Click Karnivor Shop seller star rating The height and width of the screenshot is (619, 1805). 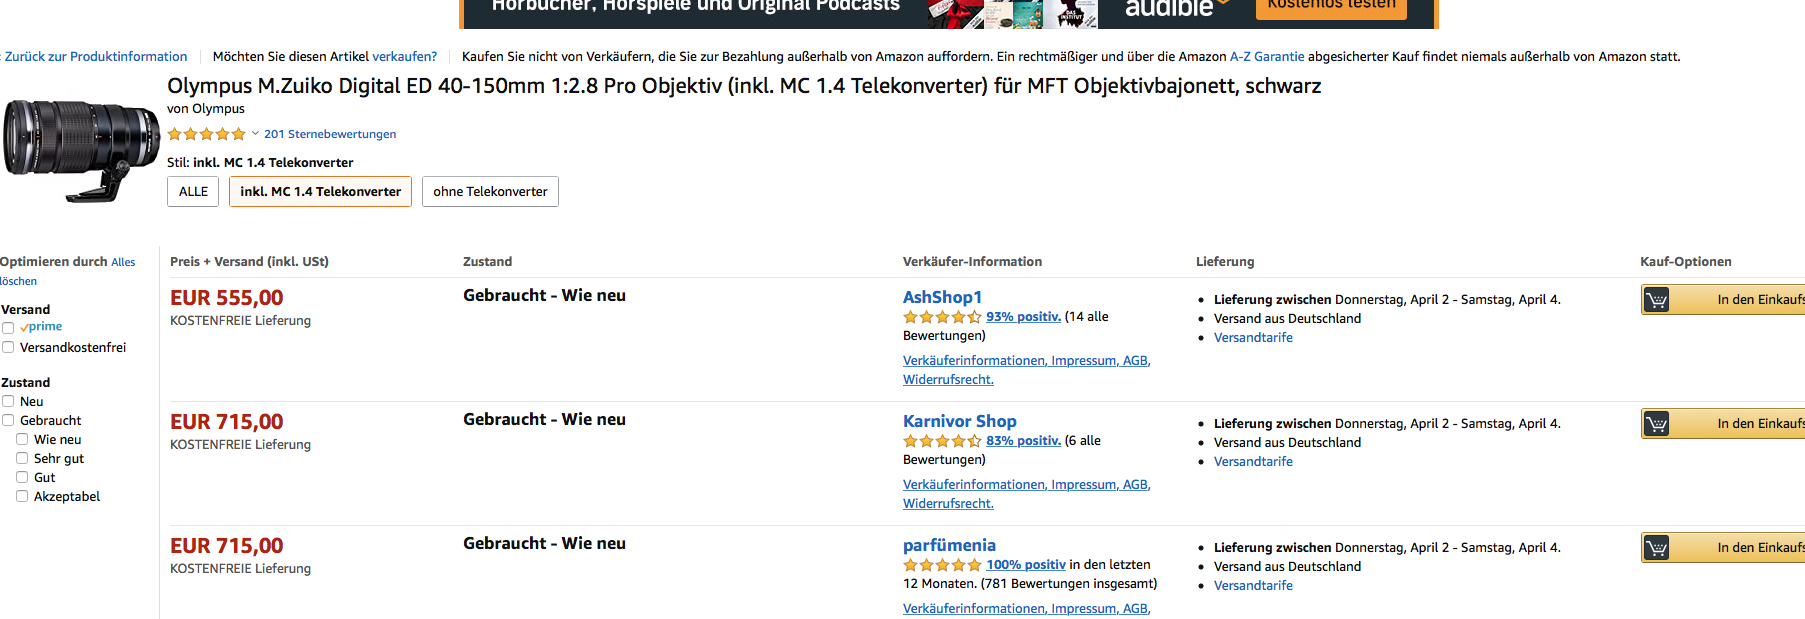[x=942, y=441]
